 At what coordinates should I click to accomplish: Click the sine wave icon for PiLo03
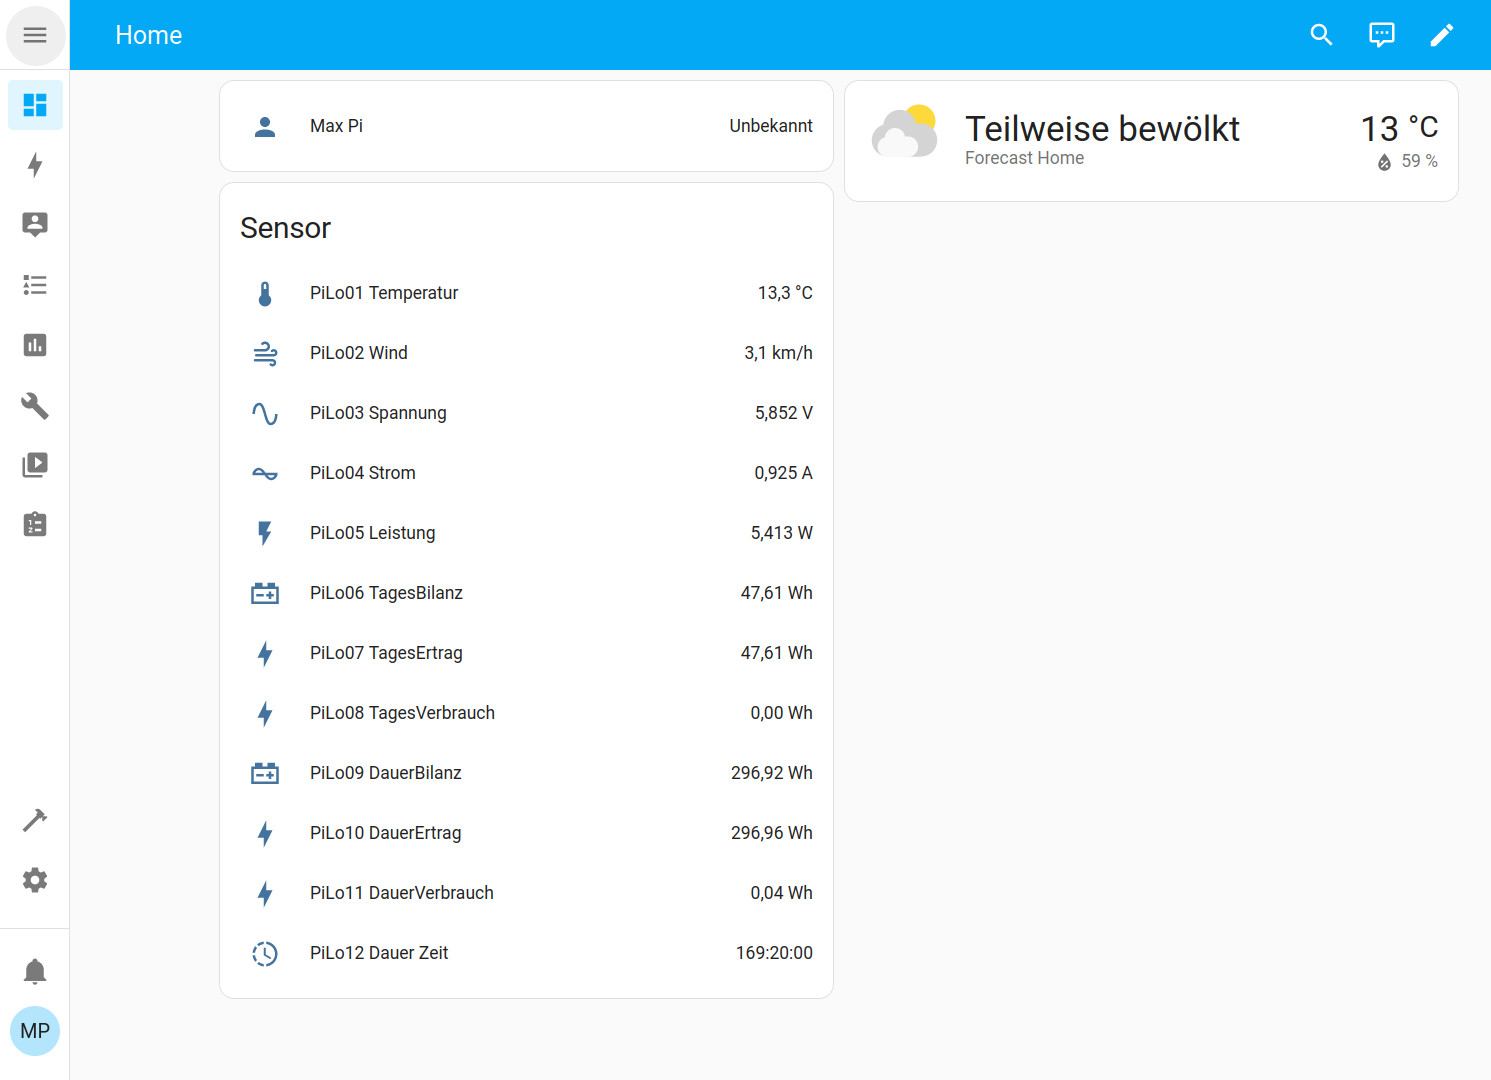coord(265,413)
